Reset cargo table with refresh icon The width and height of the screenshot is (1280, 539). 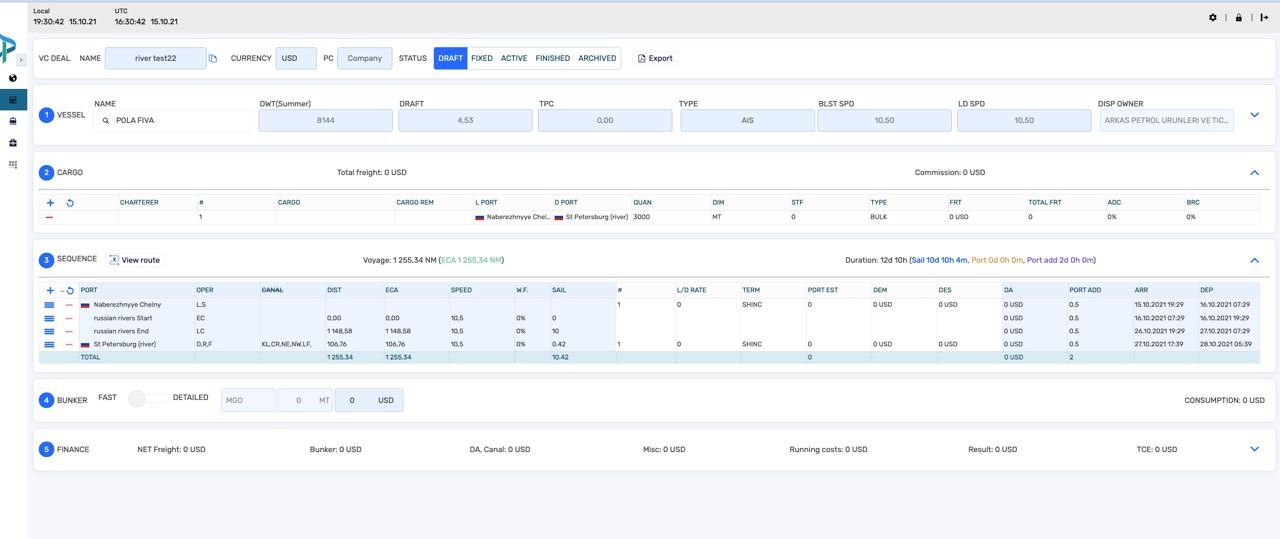[x=70, y=203]
